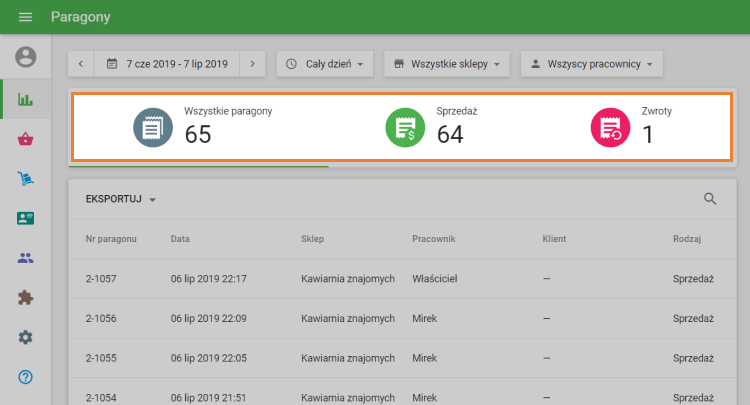Open the employee ID card section

[x=25, y=219]
